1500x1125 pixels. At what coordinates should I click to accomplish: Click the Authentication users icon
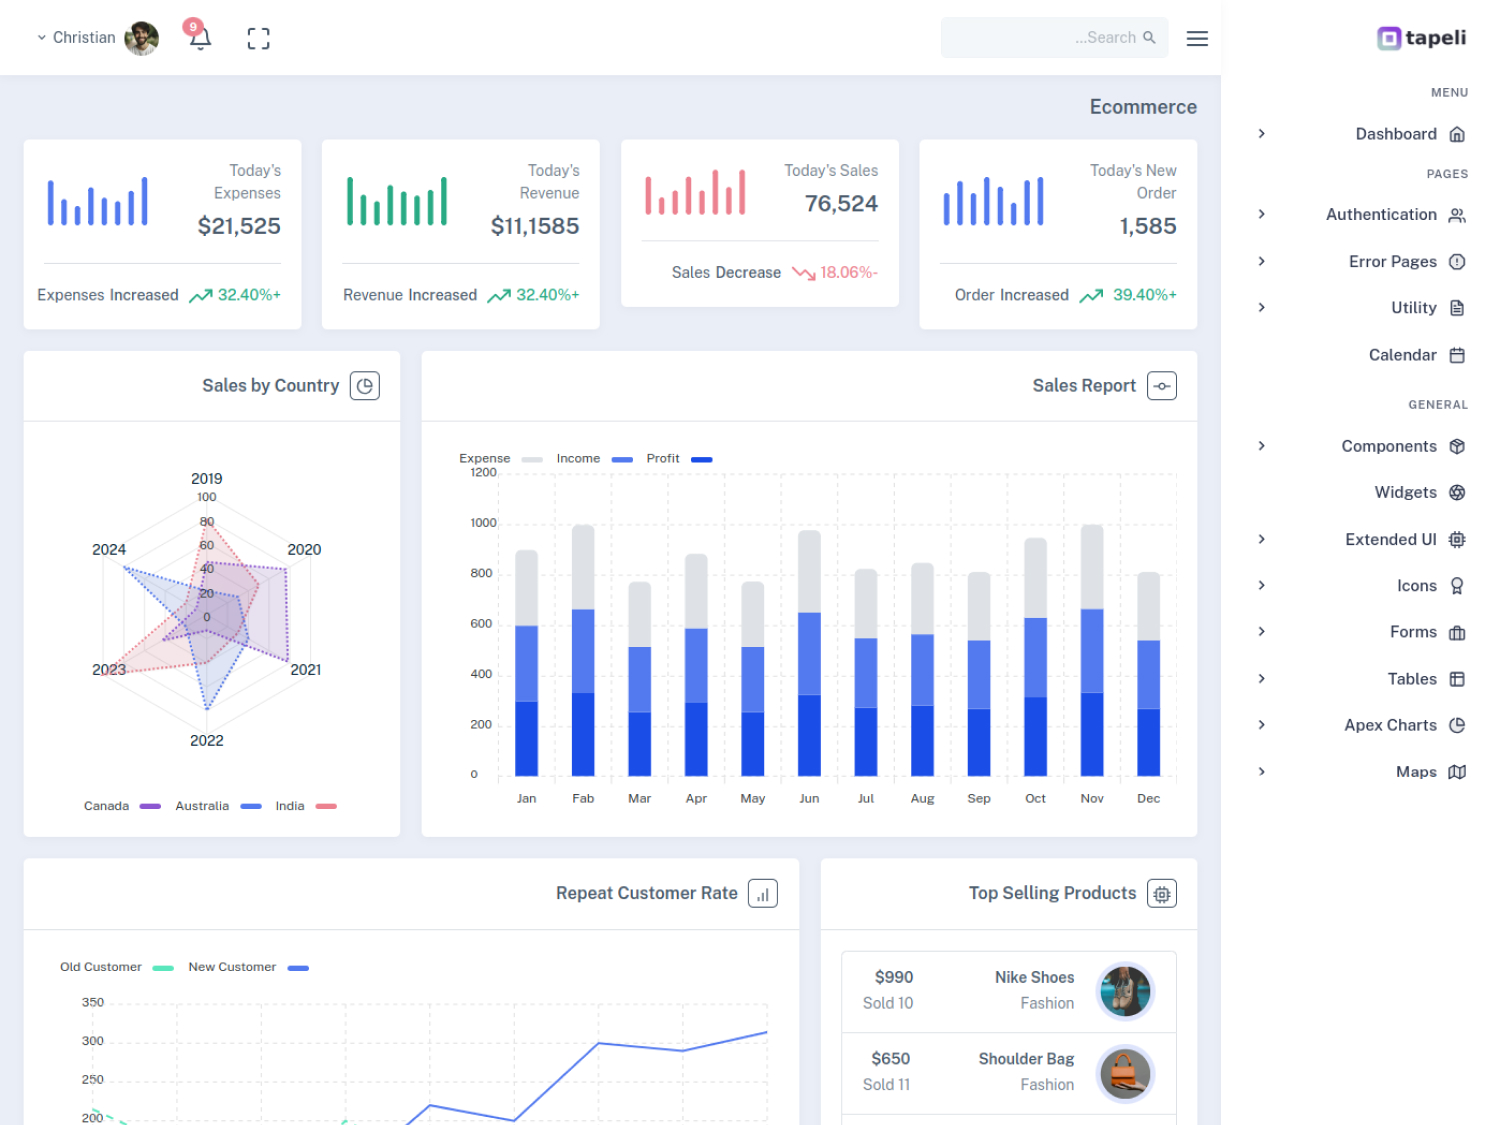point(1457,215)
